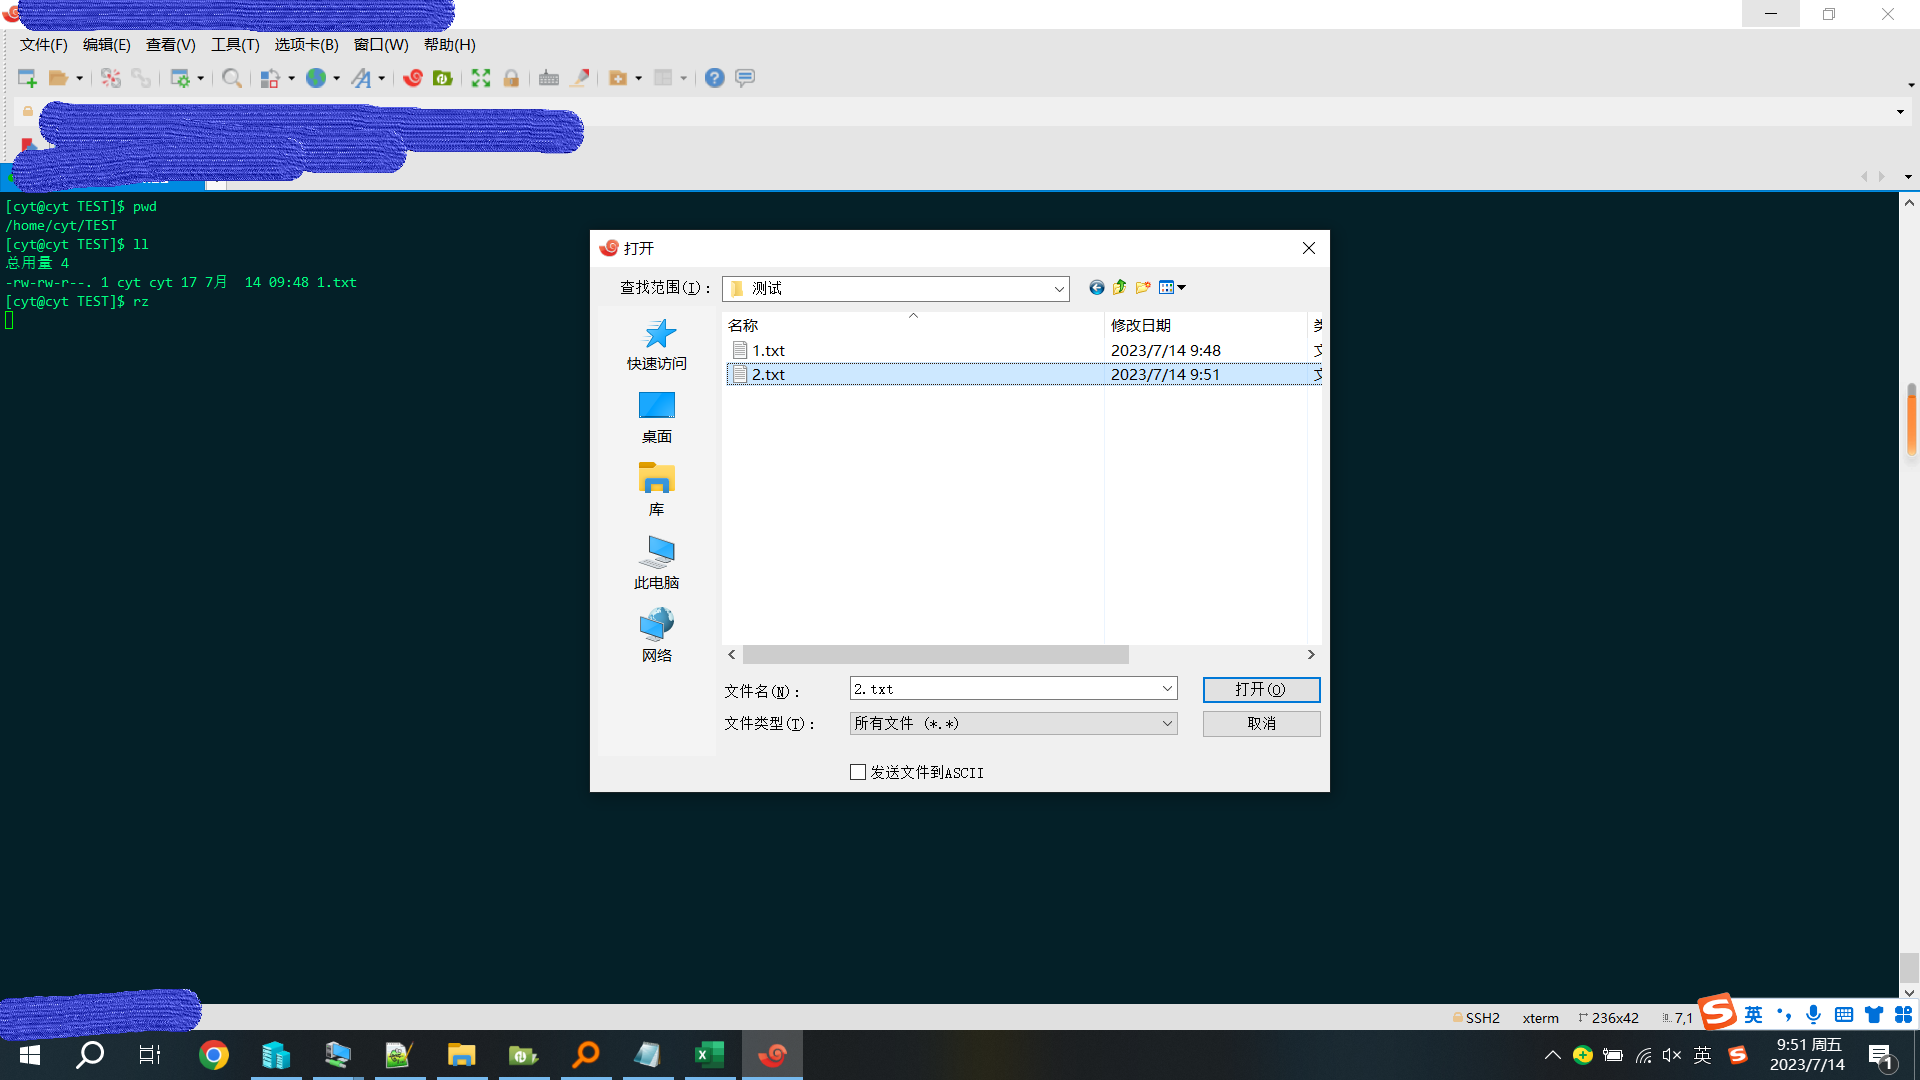The image size is (1920, 1080).
Task: Click the Open Session folder icon
Action: pos(59,78)
